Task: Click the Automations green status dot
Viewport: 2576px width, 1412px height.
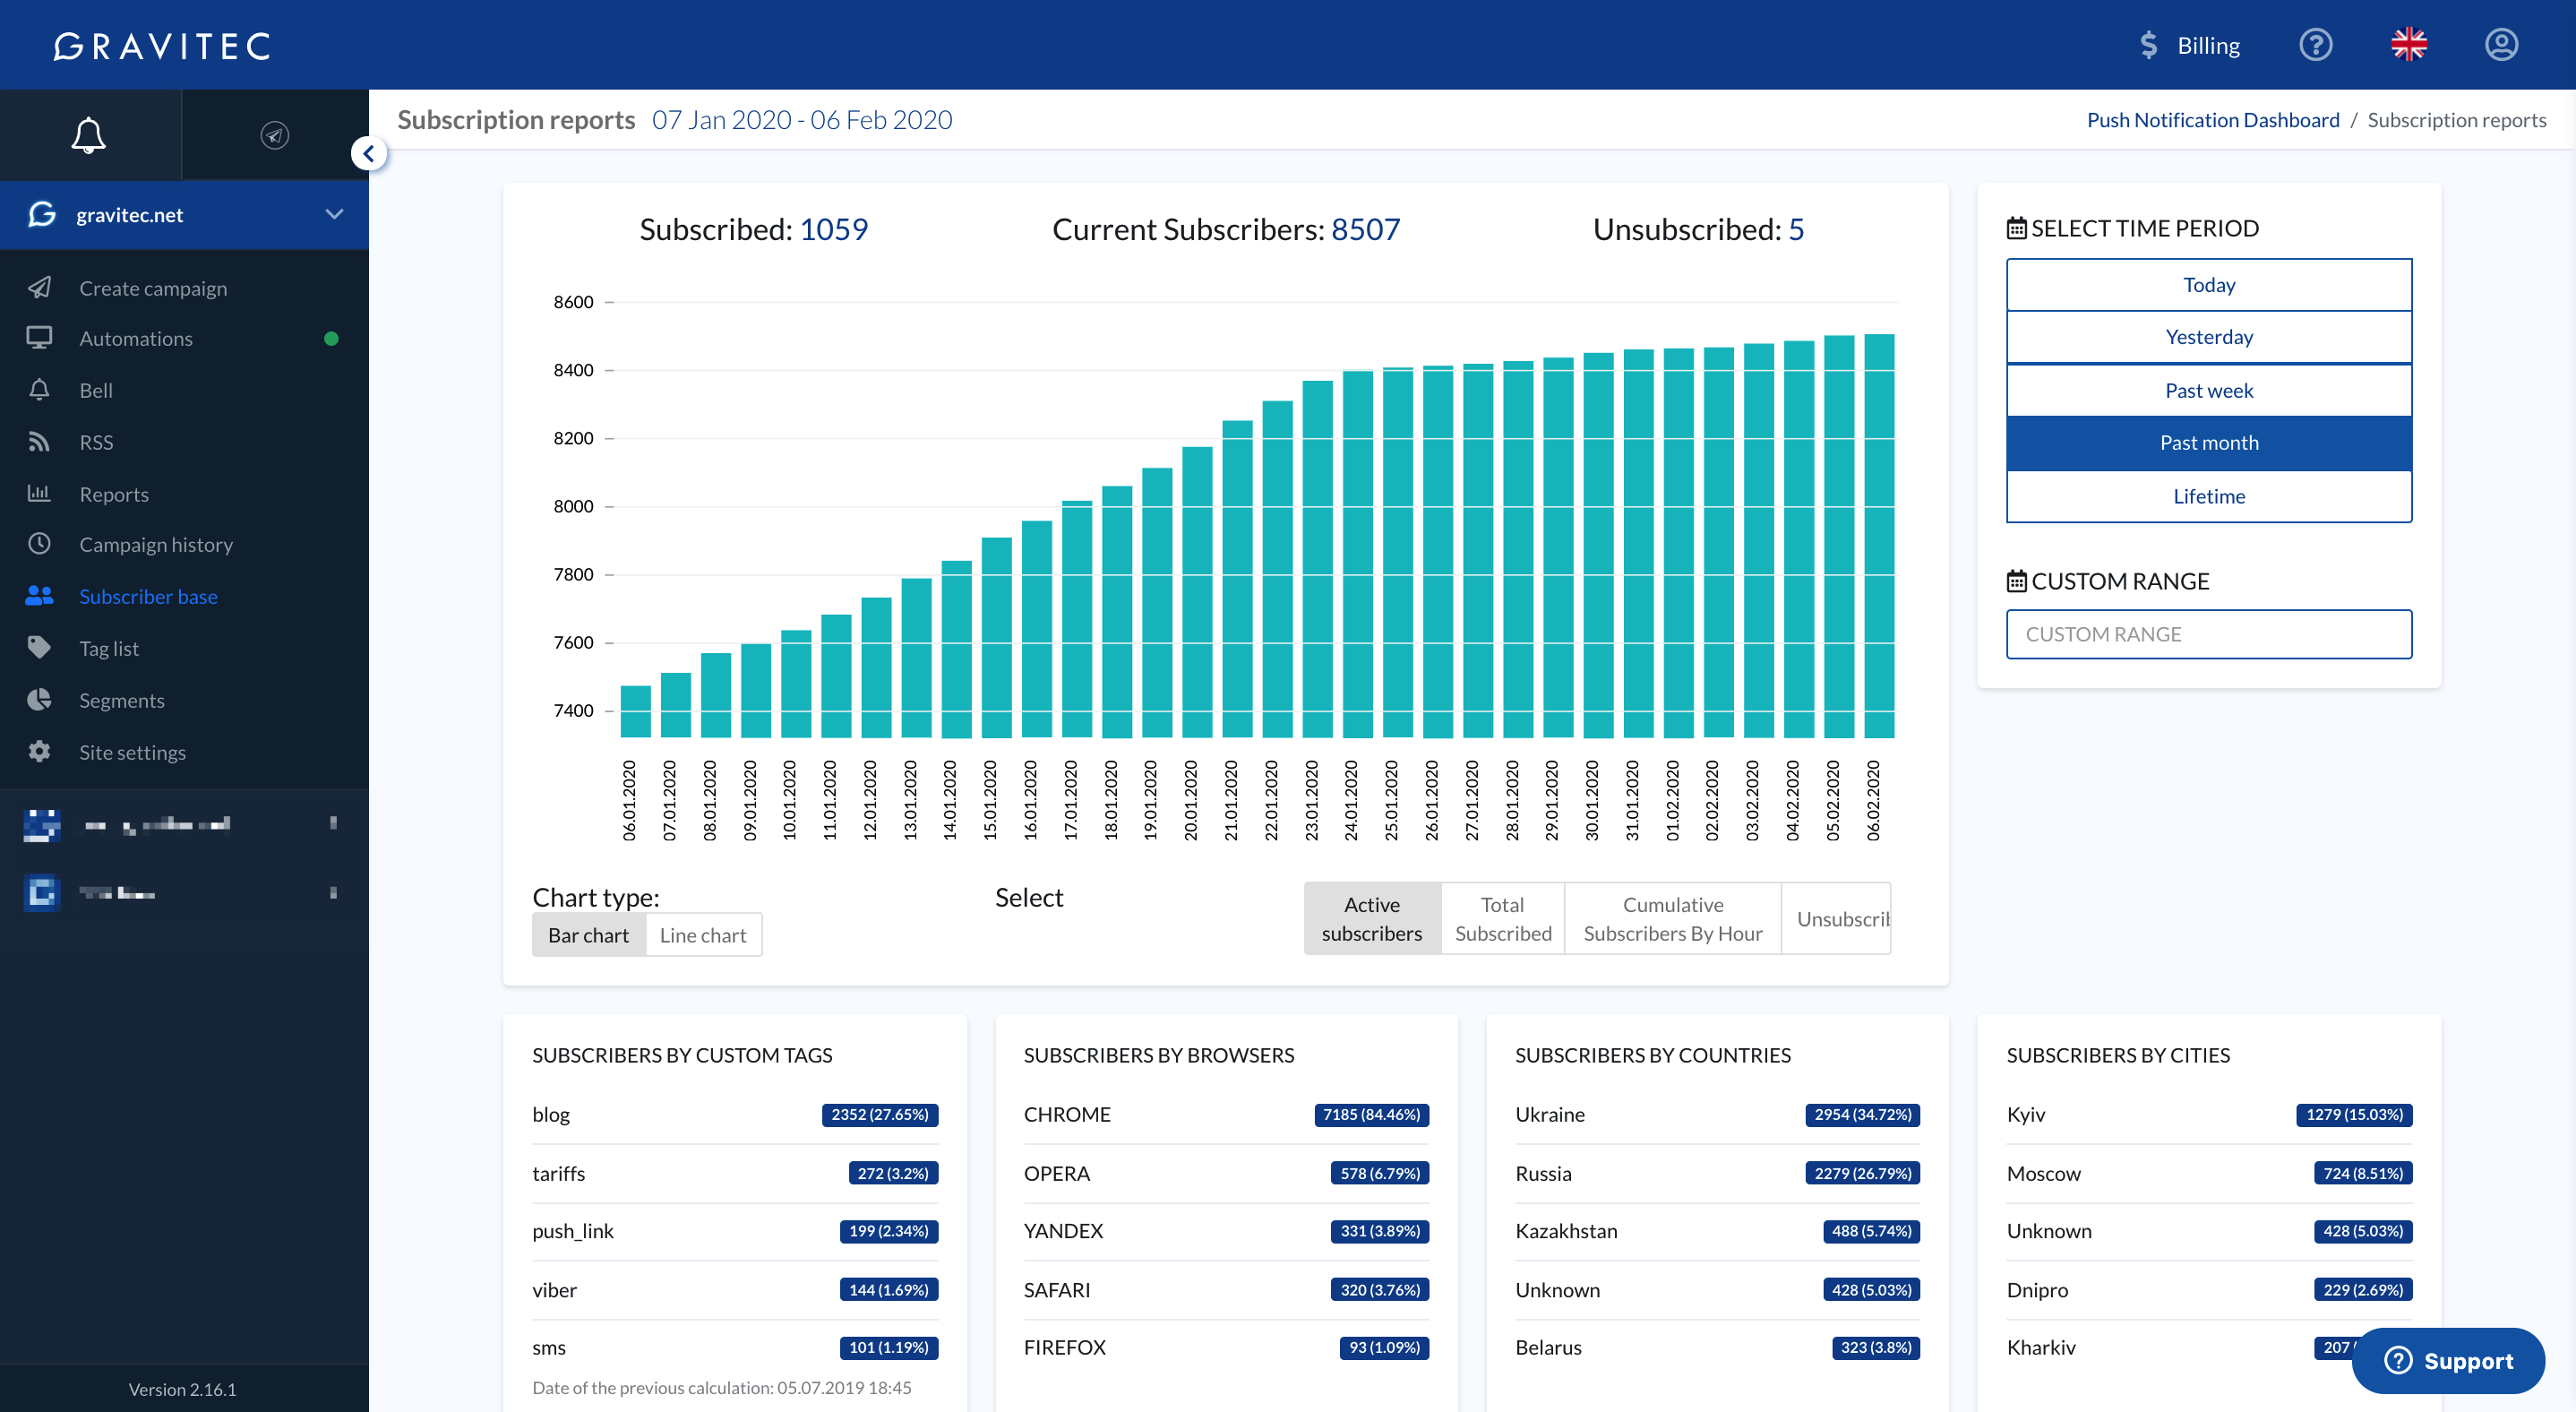Action: pos(332,338)
